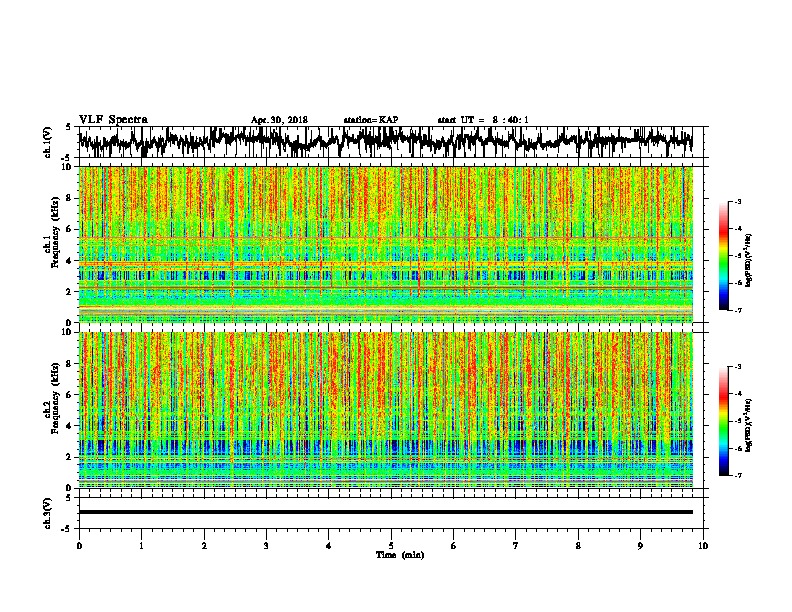Click the time axis tick label "3"
This screenshot has height=612, width=792.
point(266,546)
